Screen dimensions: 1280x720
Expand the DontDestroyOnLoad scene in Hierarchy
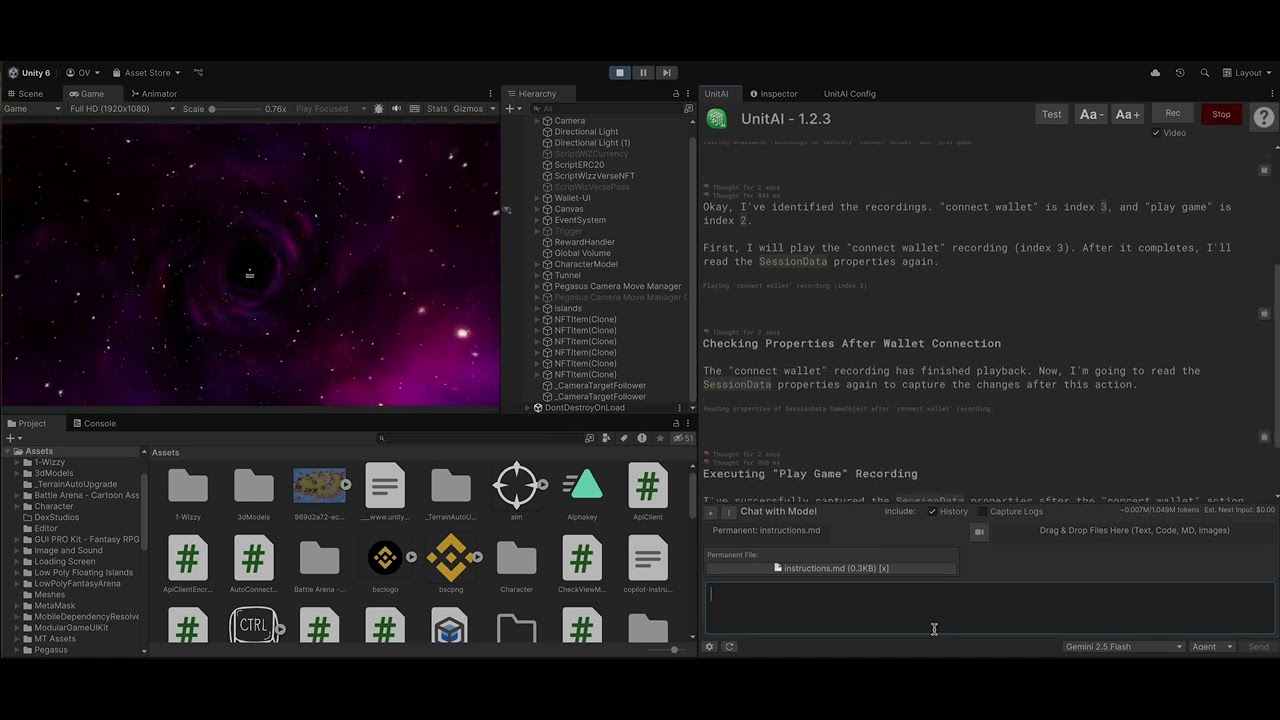point(528,408)
